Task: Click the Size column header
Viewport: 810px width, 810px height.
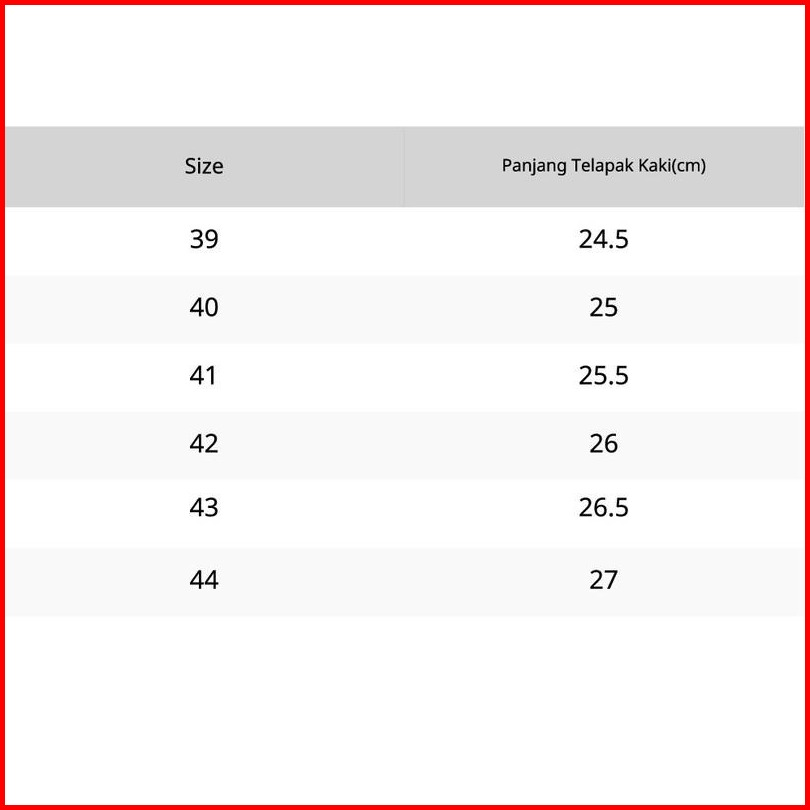Action: tap(204, 166)
